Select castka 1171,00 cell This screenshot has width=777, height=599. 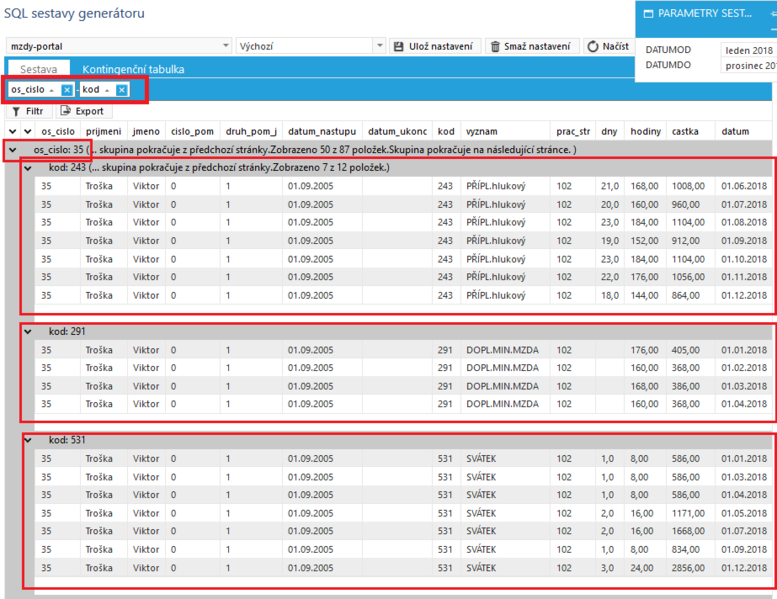point(690,513)
